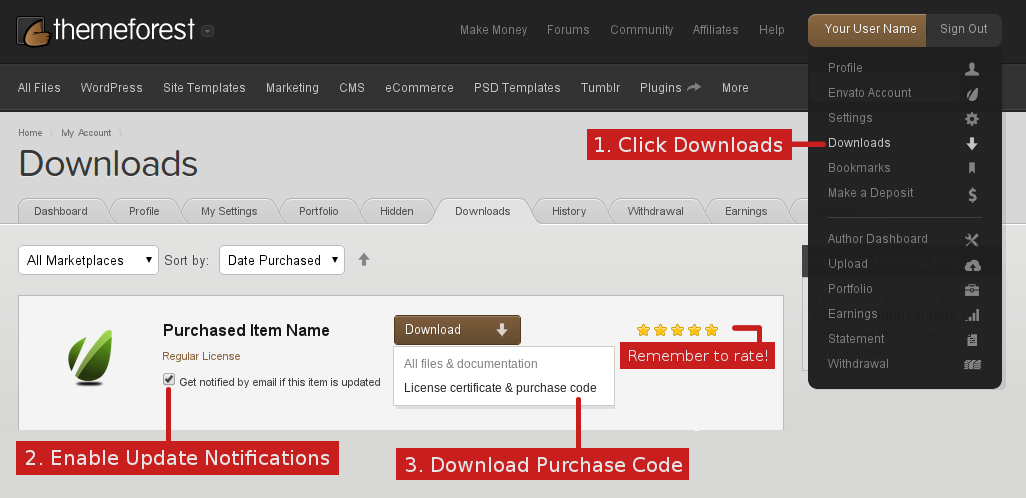The width and height of the screenshot is (1026, 498).
Task: Click the person icon beside Profile
Action: 971,69
